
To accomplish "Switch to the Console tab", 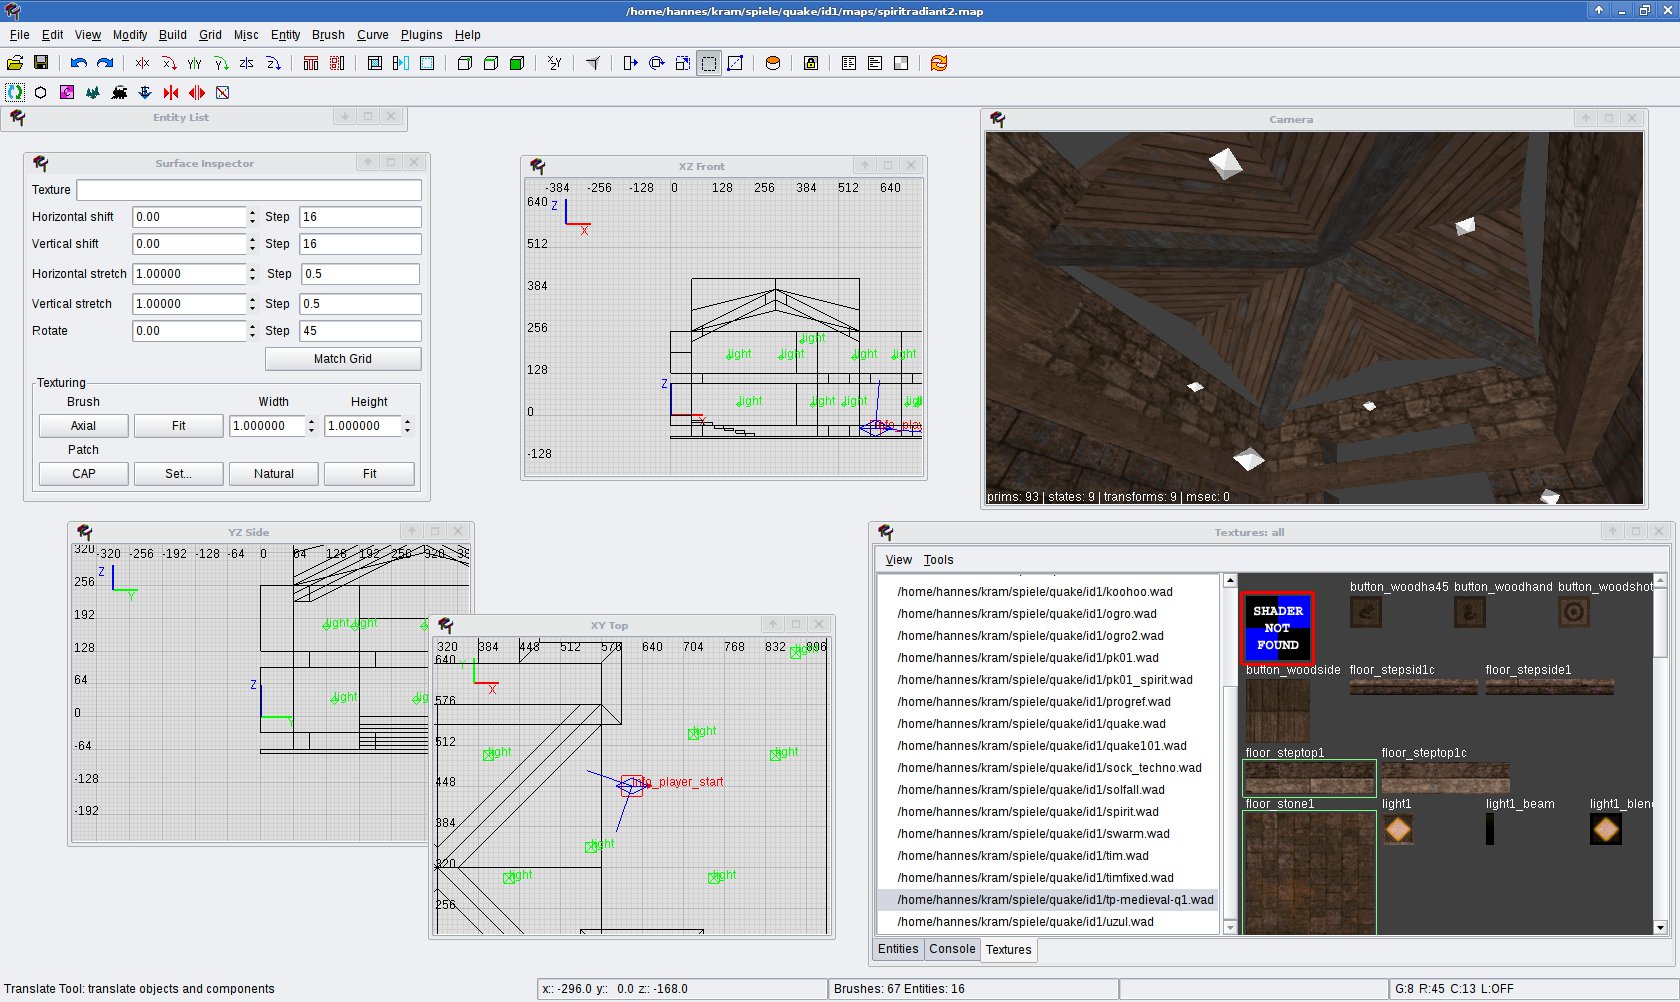I will 952,949.
